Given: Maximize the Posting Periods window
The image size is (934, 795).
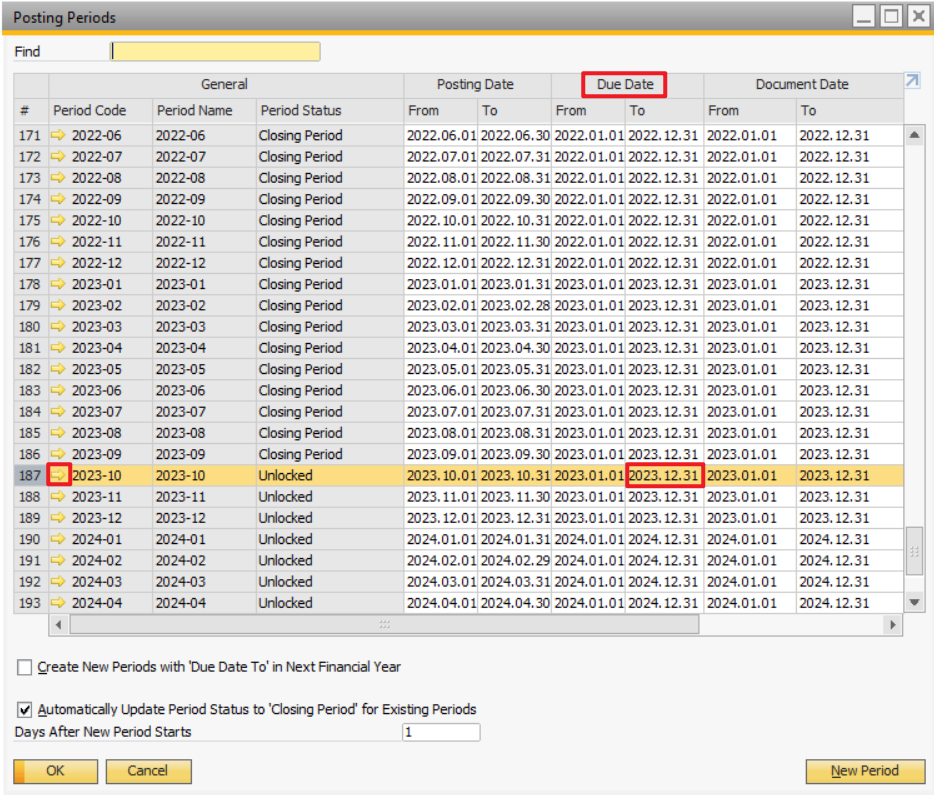Looking at the screenshot, I should pos(892,16).
